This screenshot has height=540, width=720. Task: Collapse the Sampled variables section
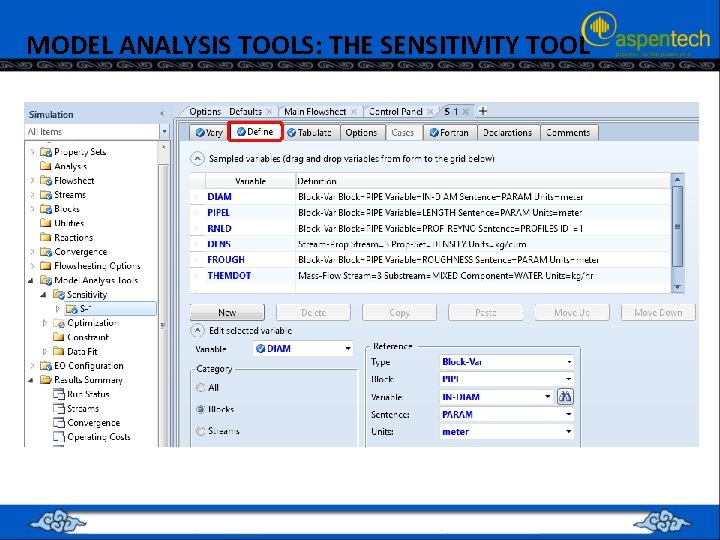pyautogui.click(x=197, y=159)
